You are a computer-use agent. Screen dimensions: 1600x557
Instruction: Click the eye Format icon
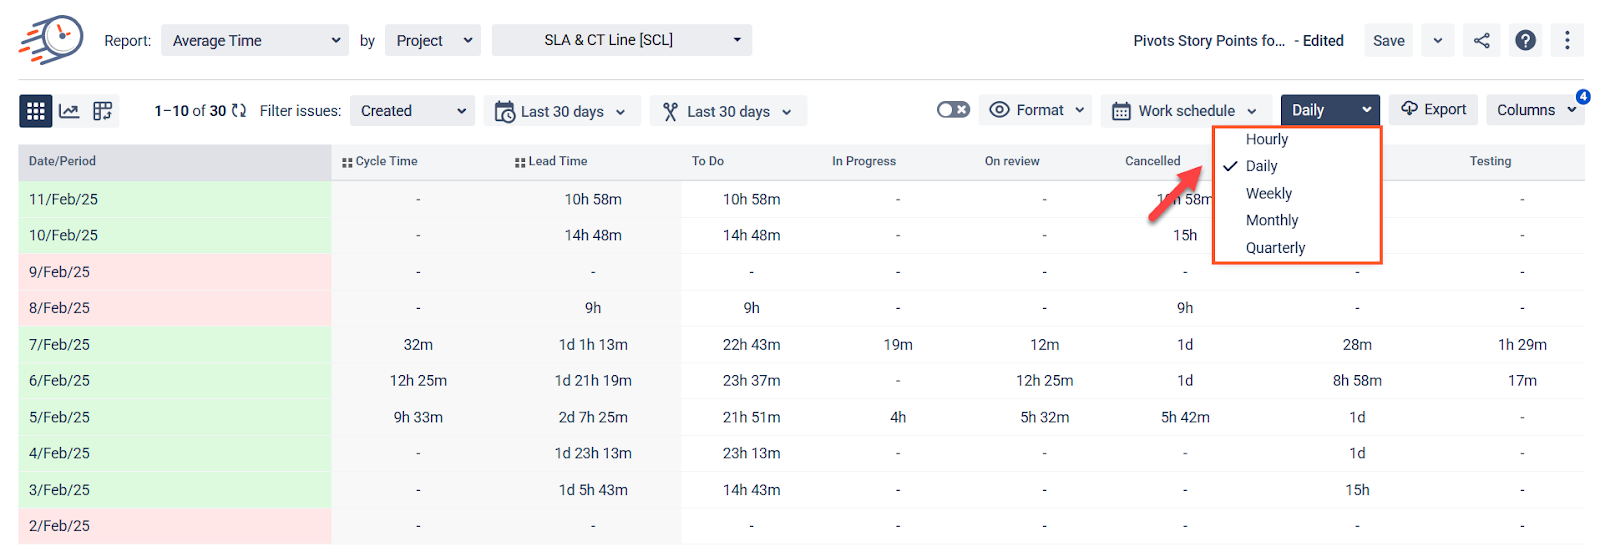(999, 110)
